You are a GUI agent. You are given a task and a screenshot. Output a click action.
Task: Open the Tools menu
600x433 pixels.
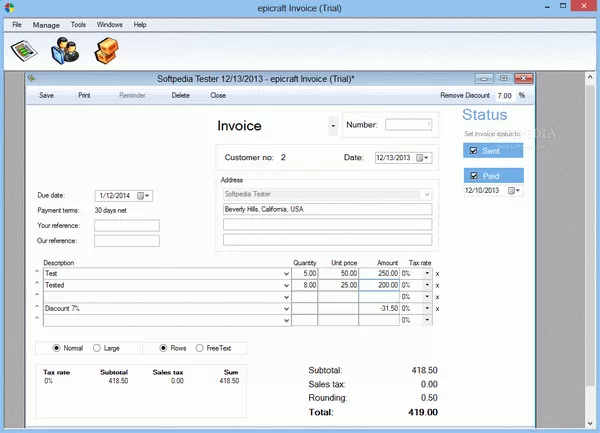(x=78, y=24)
